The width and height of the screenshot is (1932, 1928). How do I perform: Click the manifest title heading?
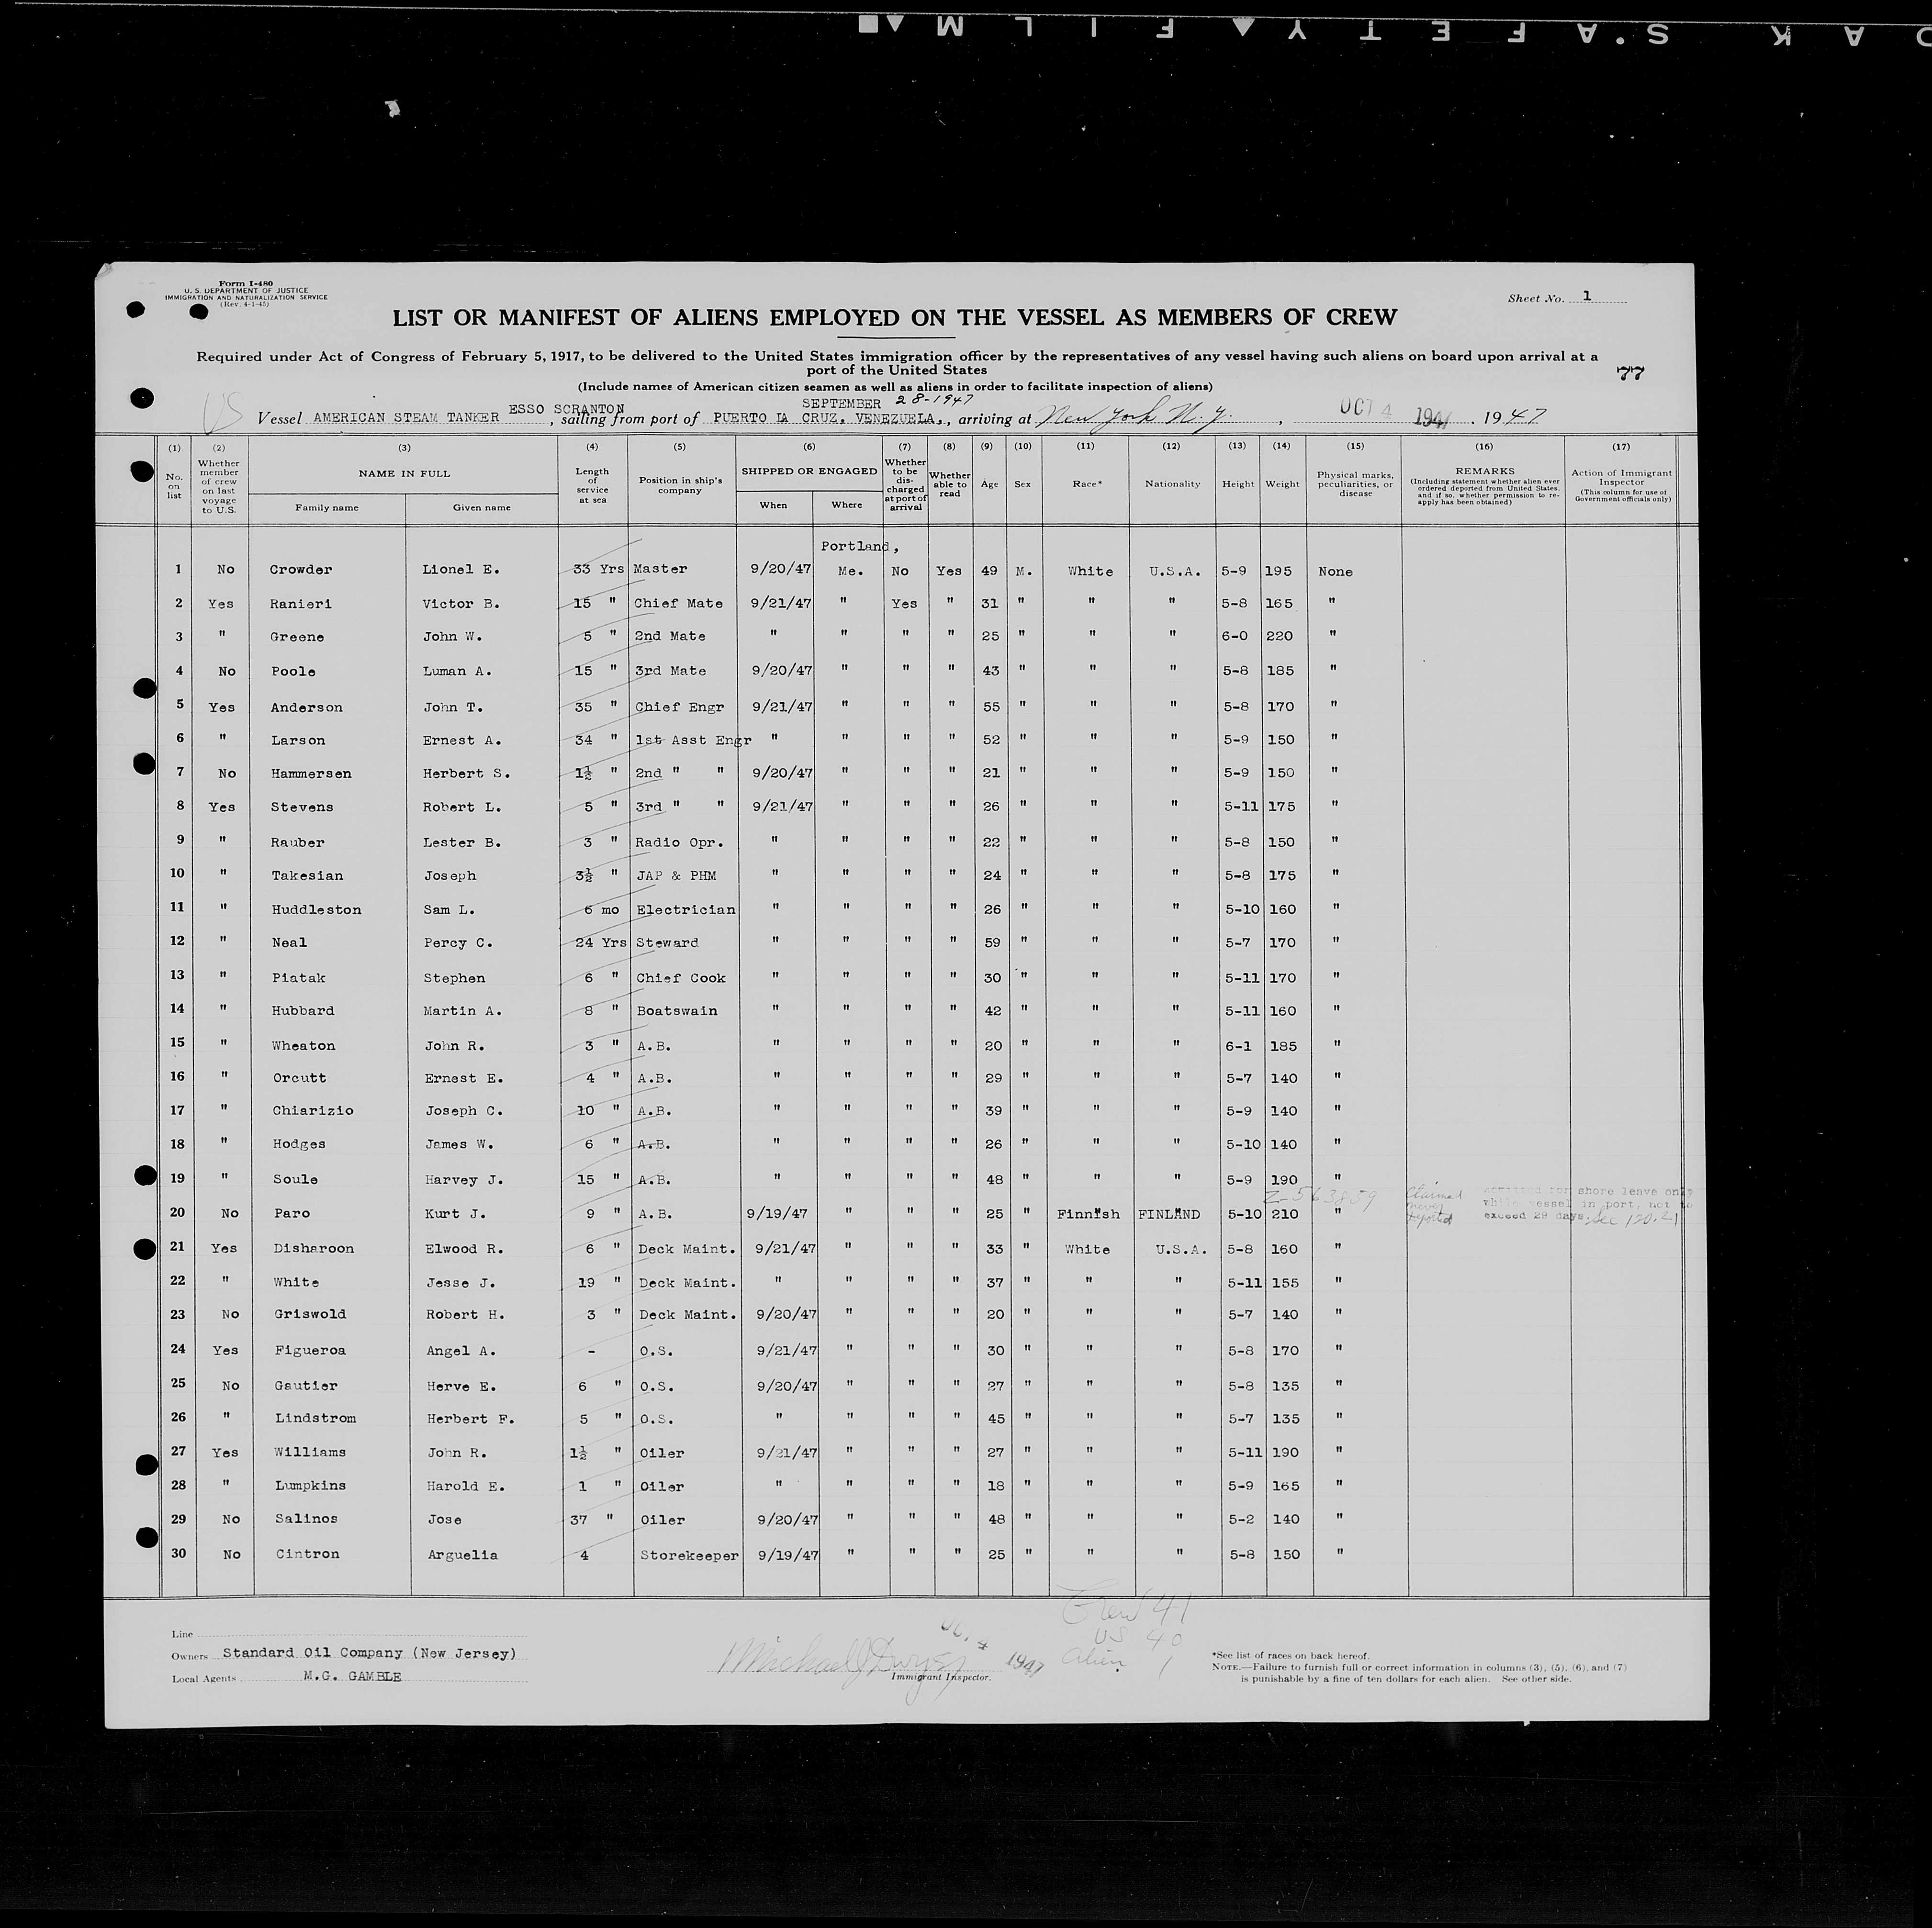(894, 318)
